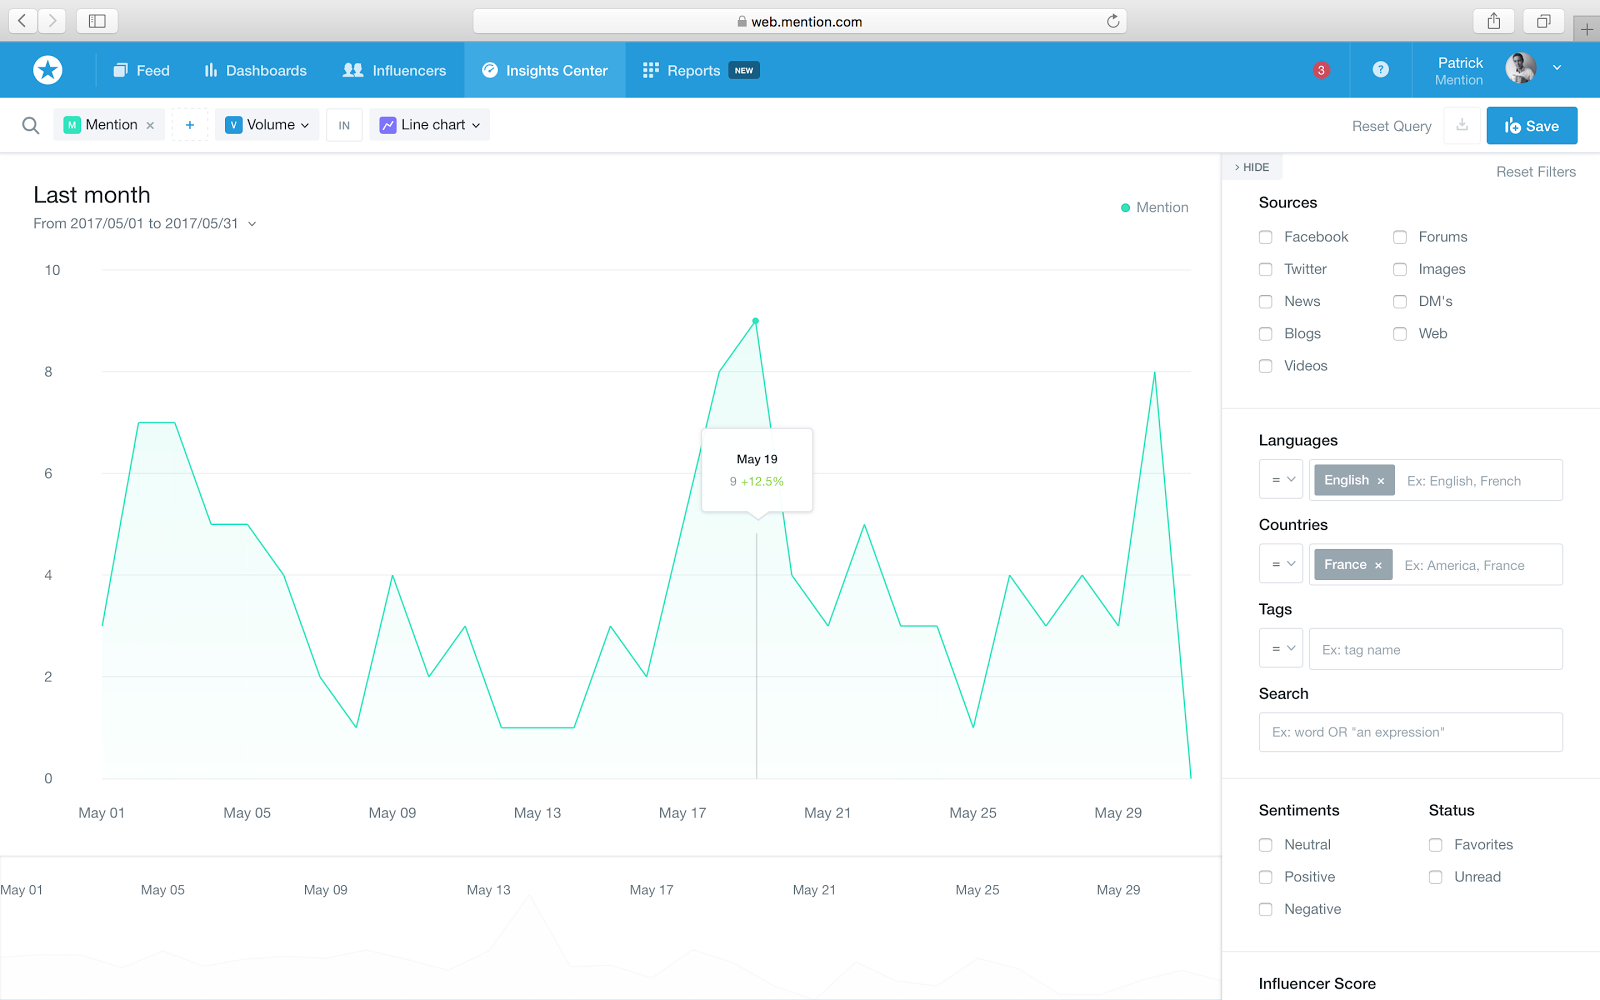
Task: Reload the page in Safari
Action: click(x=1113, y=21)
